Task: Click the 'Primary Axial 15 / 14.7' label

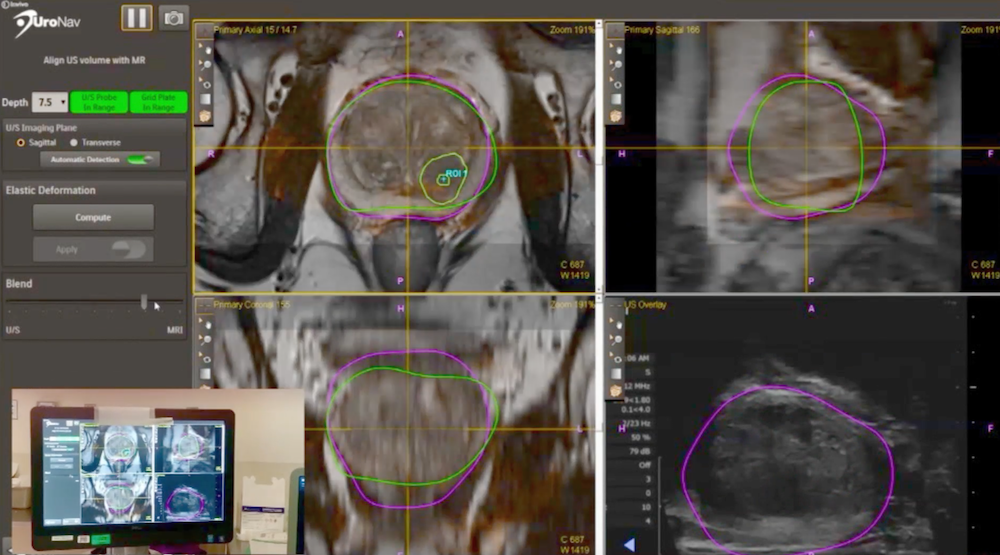Action: [x=255, y=30]
